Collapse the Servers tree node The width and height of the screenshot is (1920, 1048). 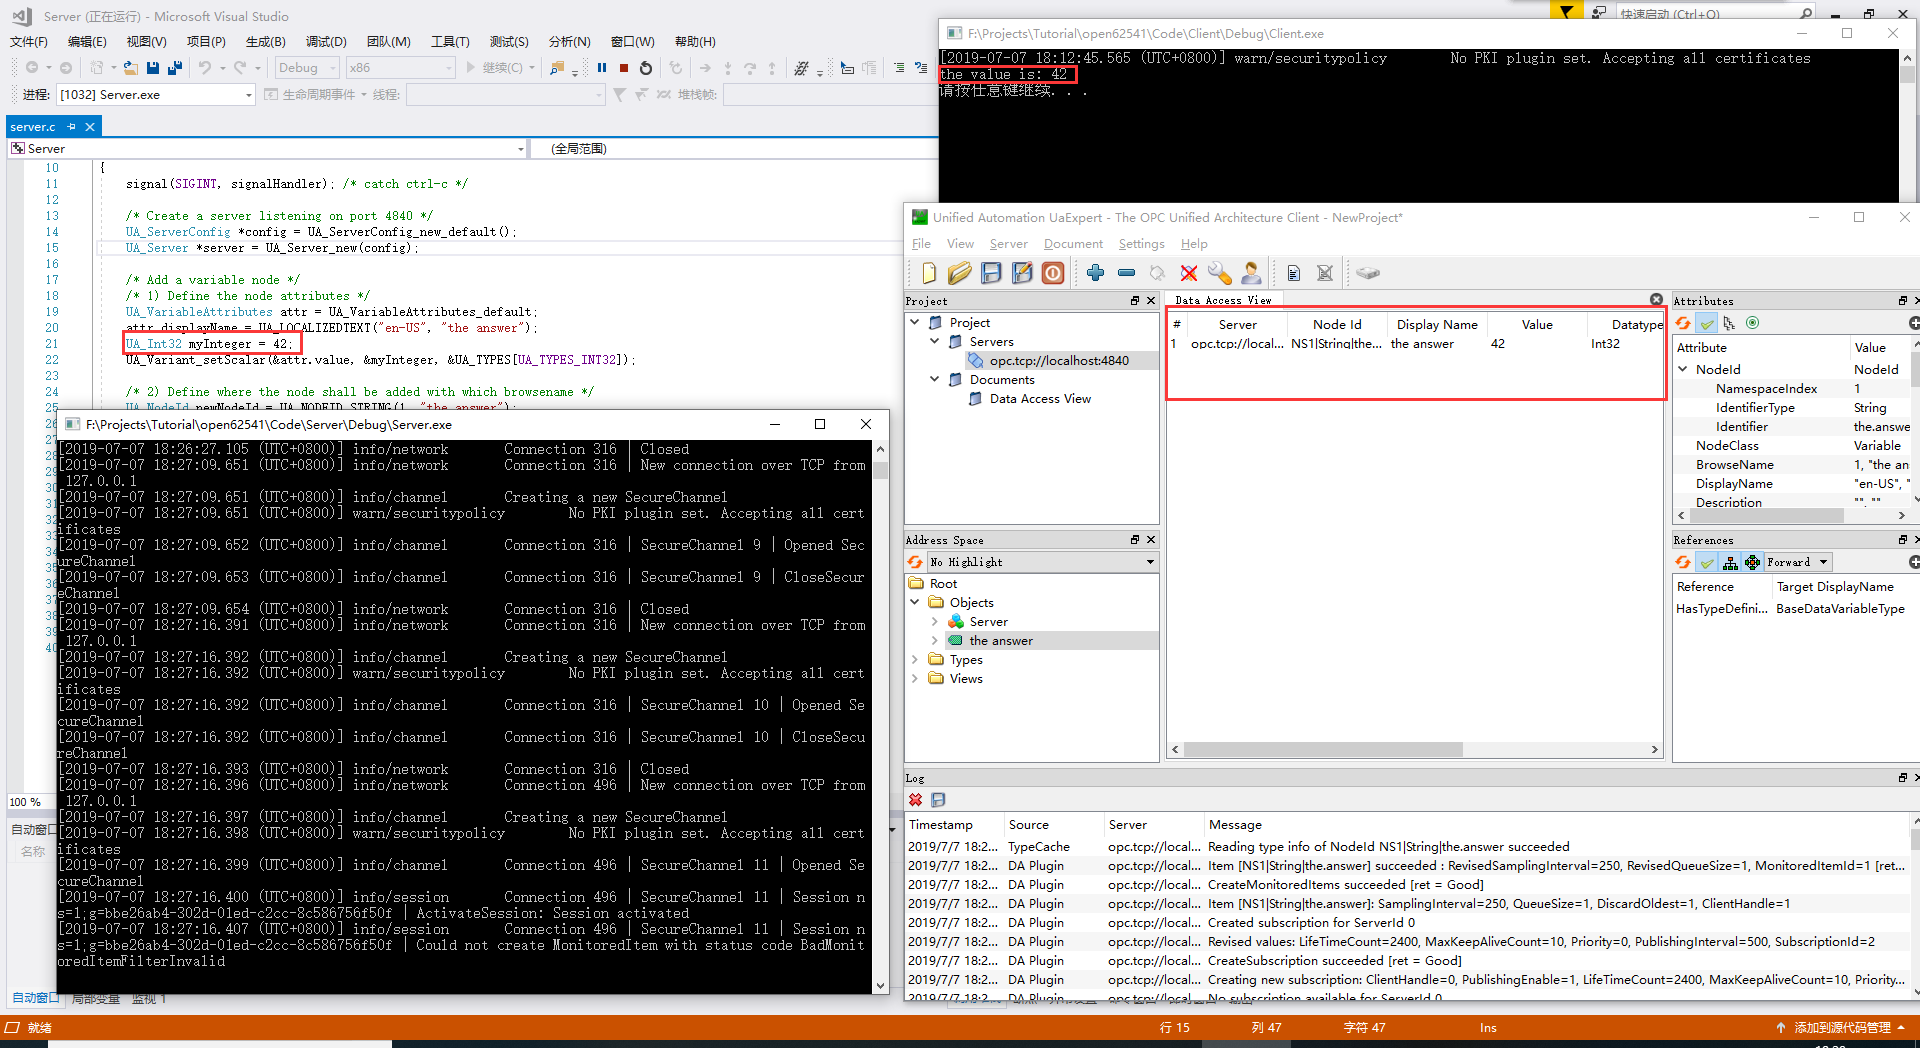point(935,341)
